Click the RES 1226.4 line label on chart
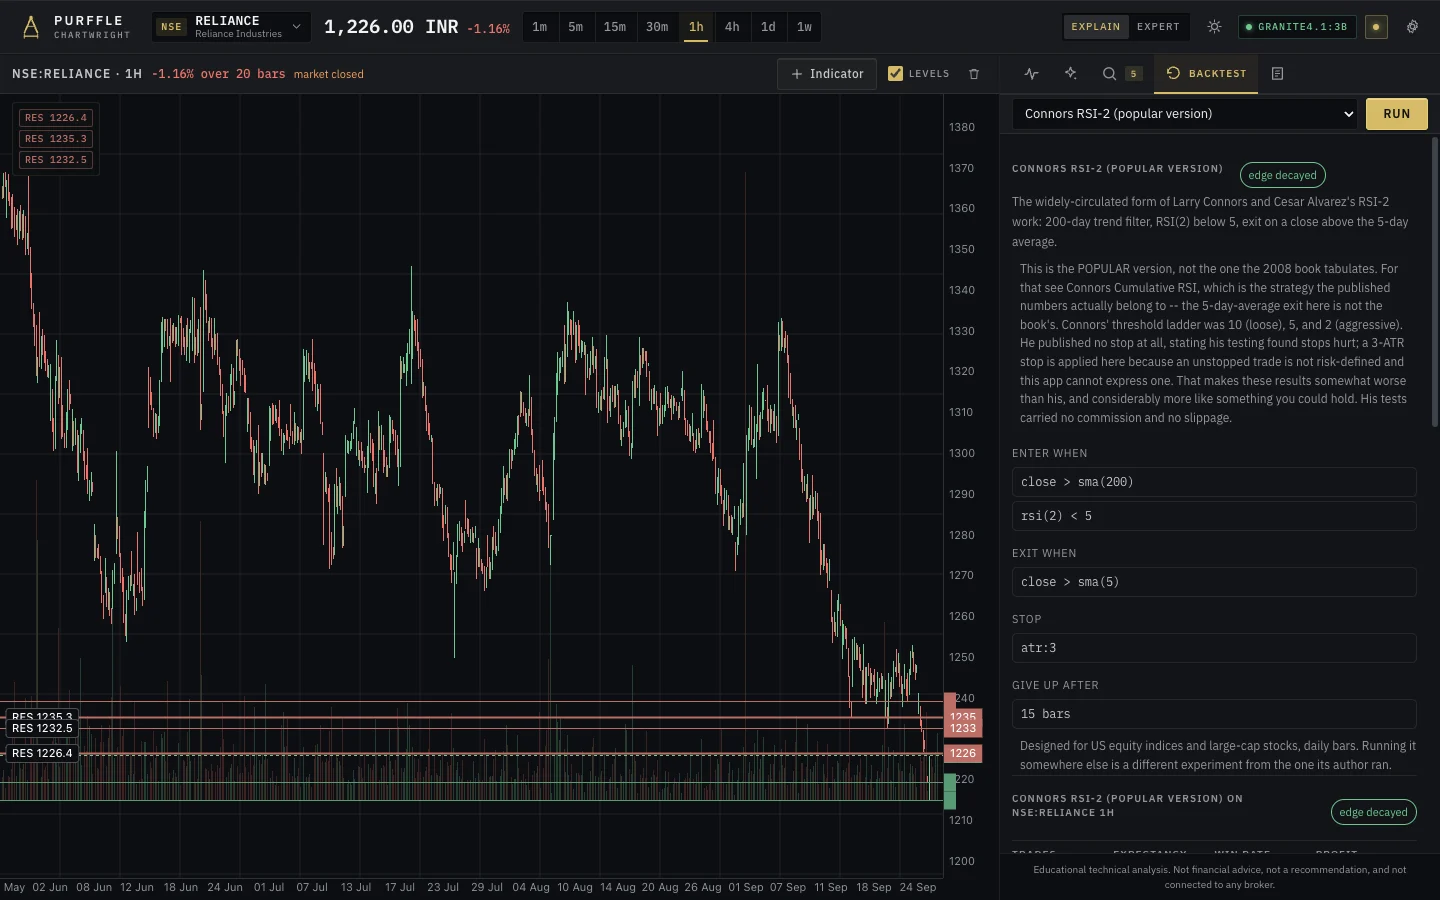 pos(42,753)
